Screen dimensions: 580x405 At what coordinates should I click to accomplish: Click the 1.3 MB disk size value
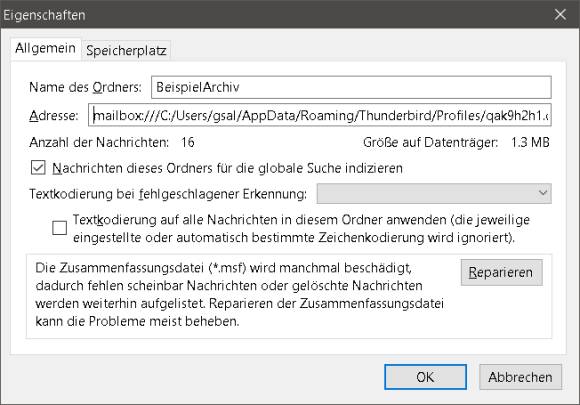530,142
